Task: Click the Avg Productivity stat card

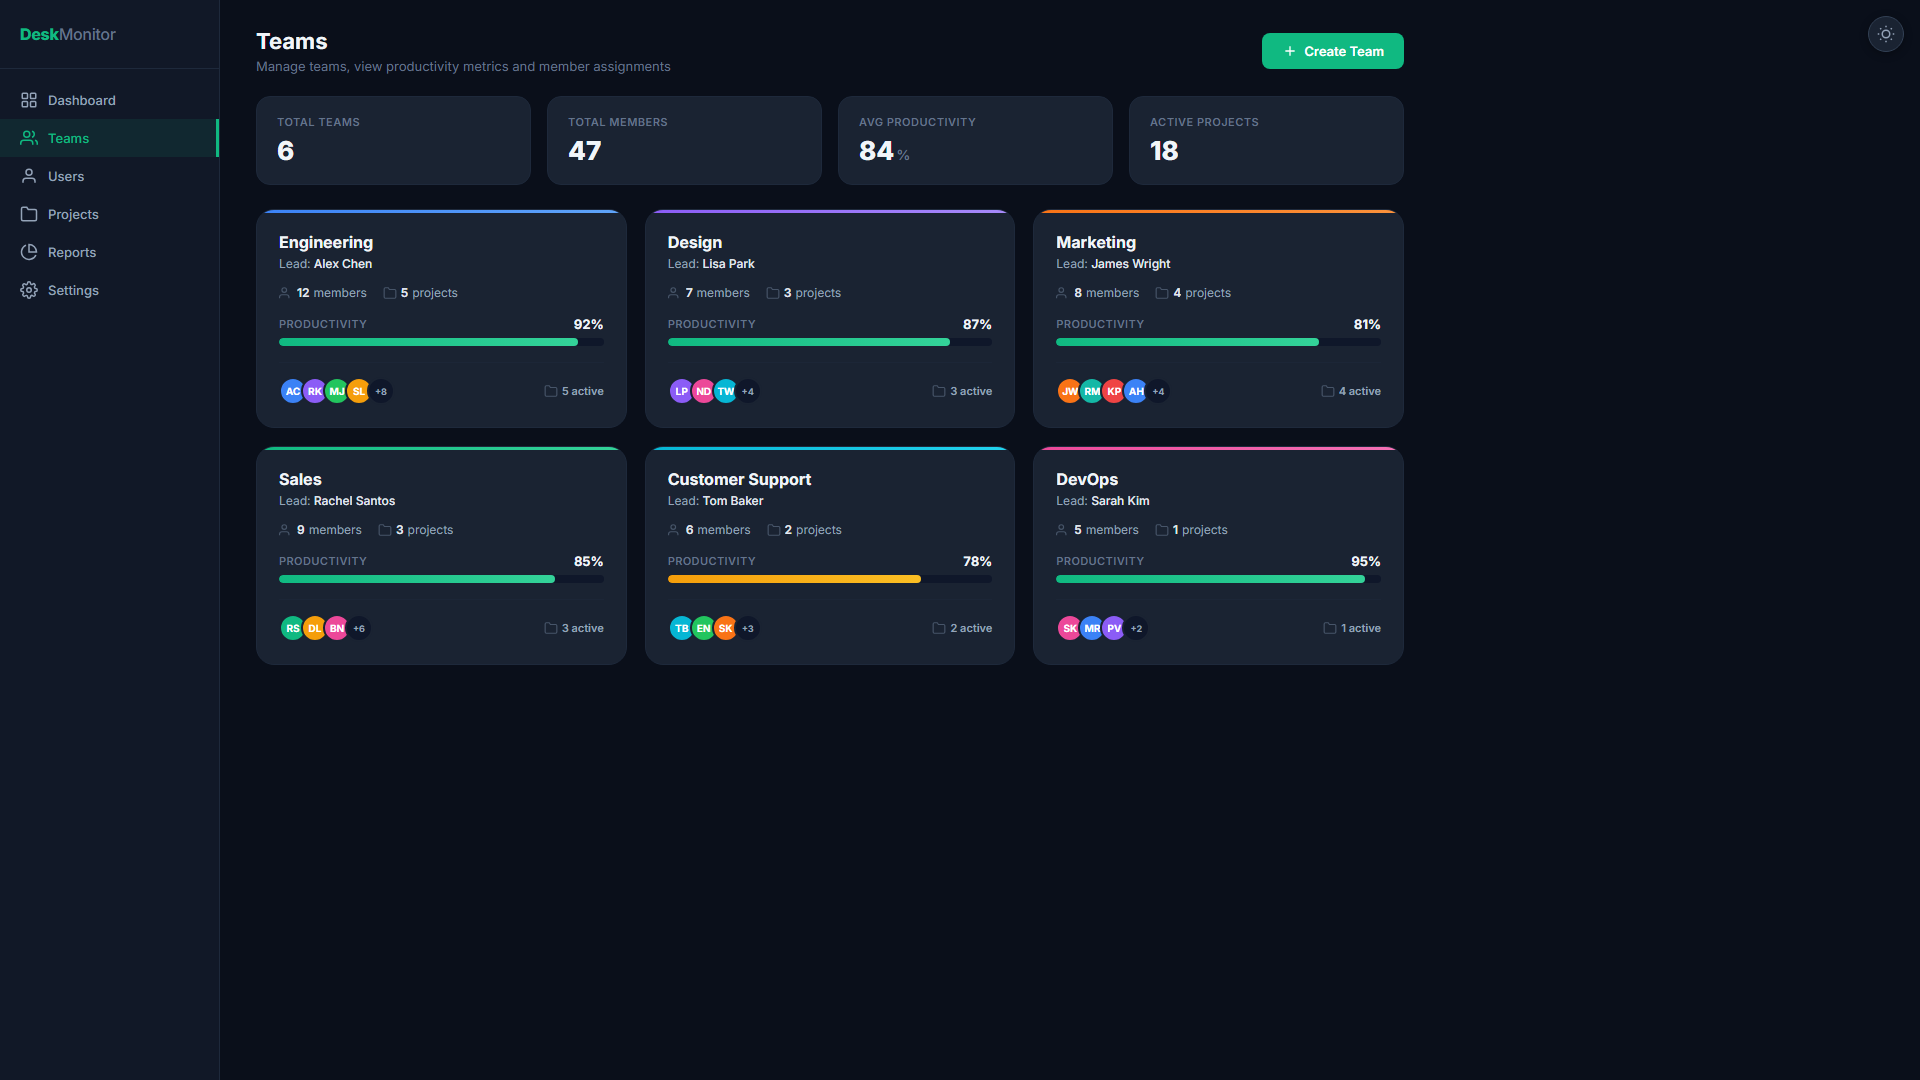Action: pyautogui.click(x=975, y=140)
